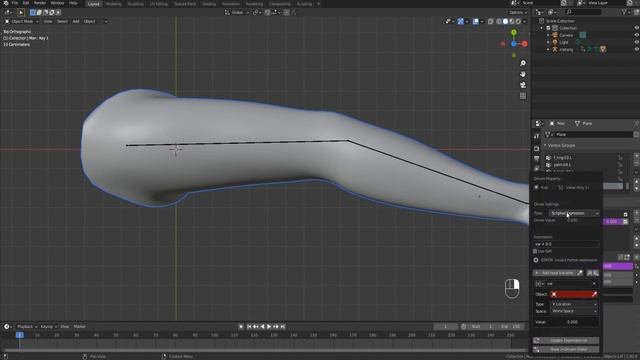Click the driver Expression input field

coord(566,244)
